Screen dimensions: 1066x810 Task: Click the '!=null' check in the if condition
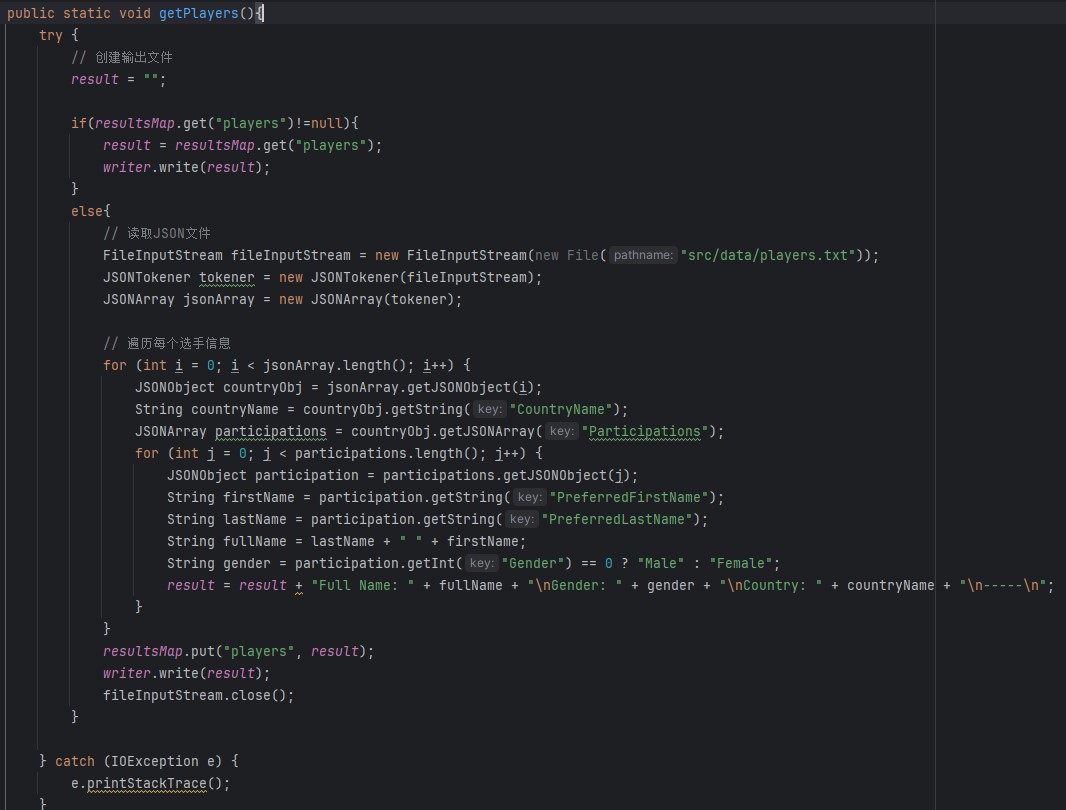[x=319, y=123]
